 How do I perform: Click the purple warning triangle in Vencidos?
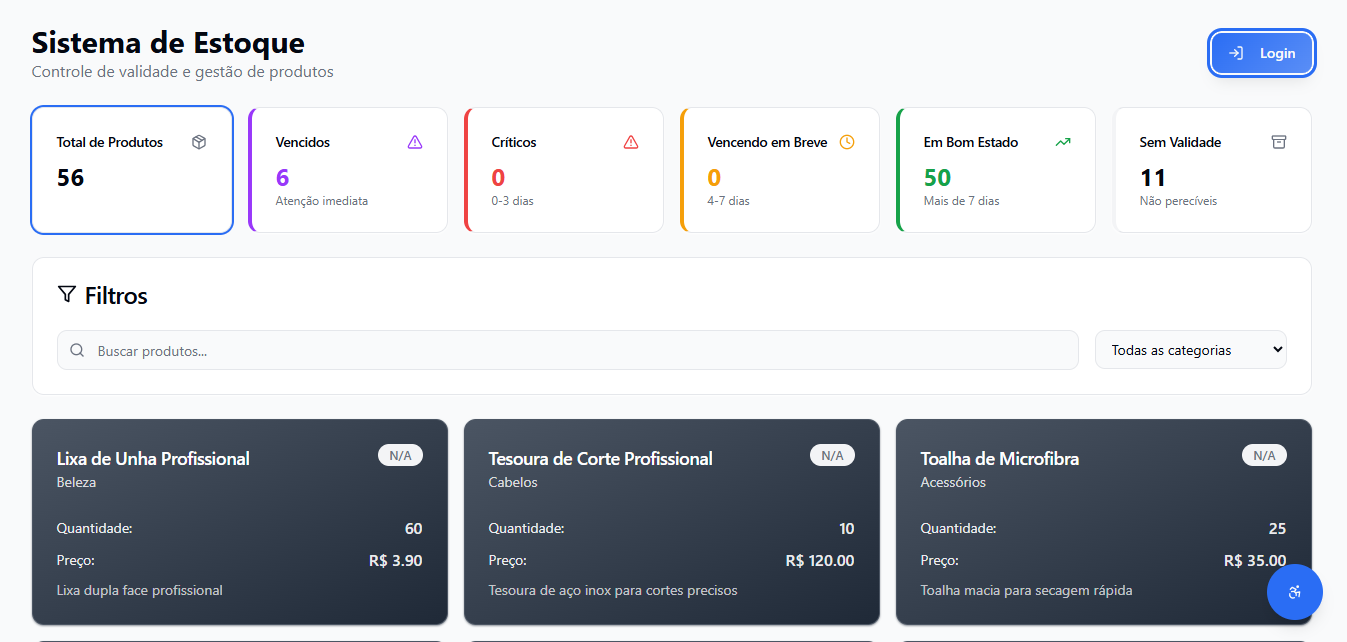[x=415, y=142]
